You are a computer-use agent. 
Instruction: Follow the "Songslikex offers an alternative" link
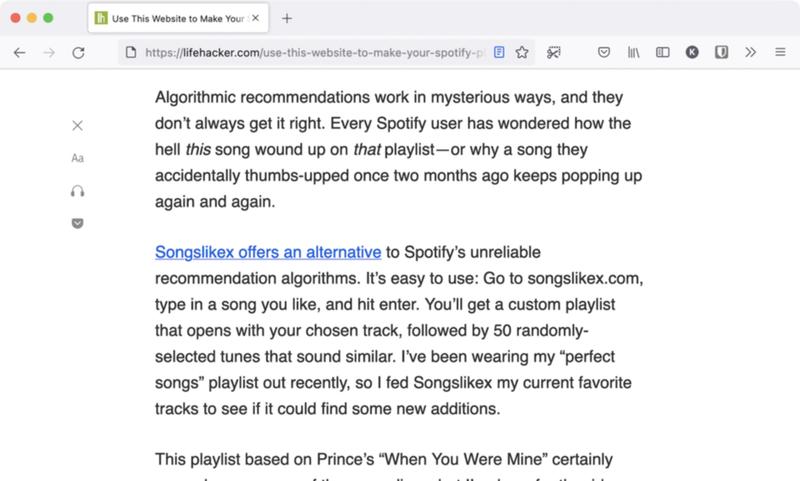click(x=268, y=252)
